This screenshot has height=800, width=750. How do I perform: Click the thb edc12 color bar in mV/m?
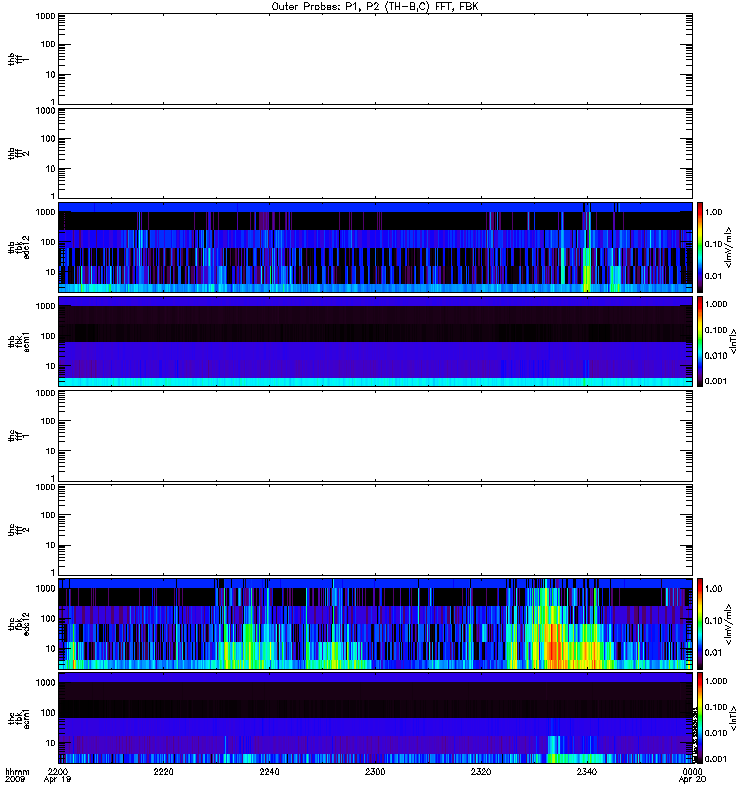(x=700, y=247)
